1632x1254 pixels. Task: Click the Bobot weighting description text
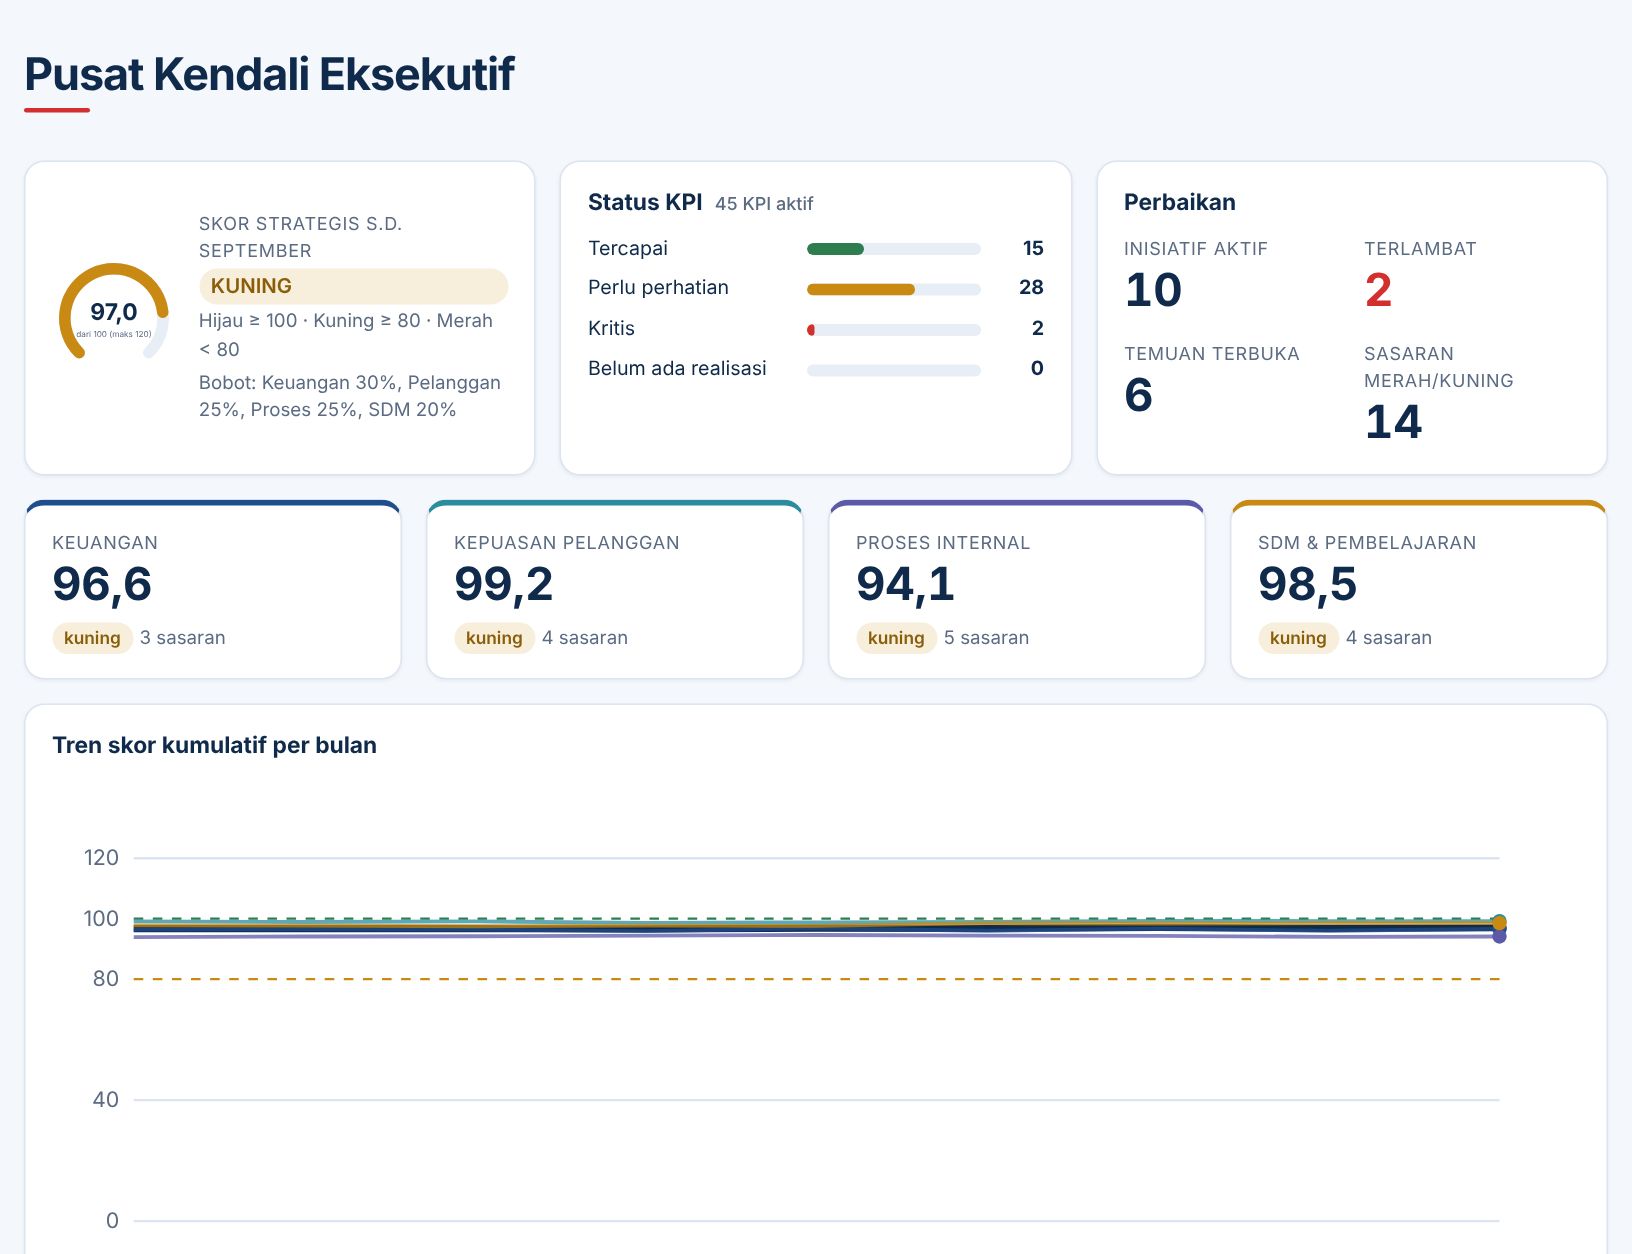350,396
